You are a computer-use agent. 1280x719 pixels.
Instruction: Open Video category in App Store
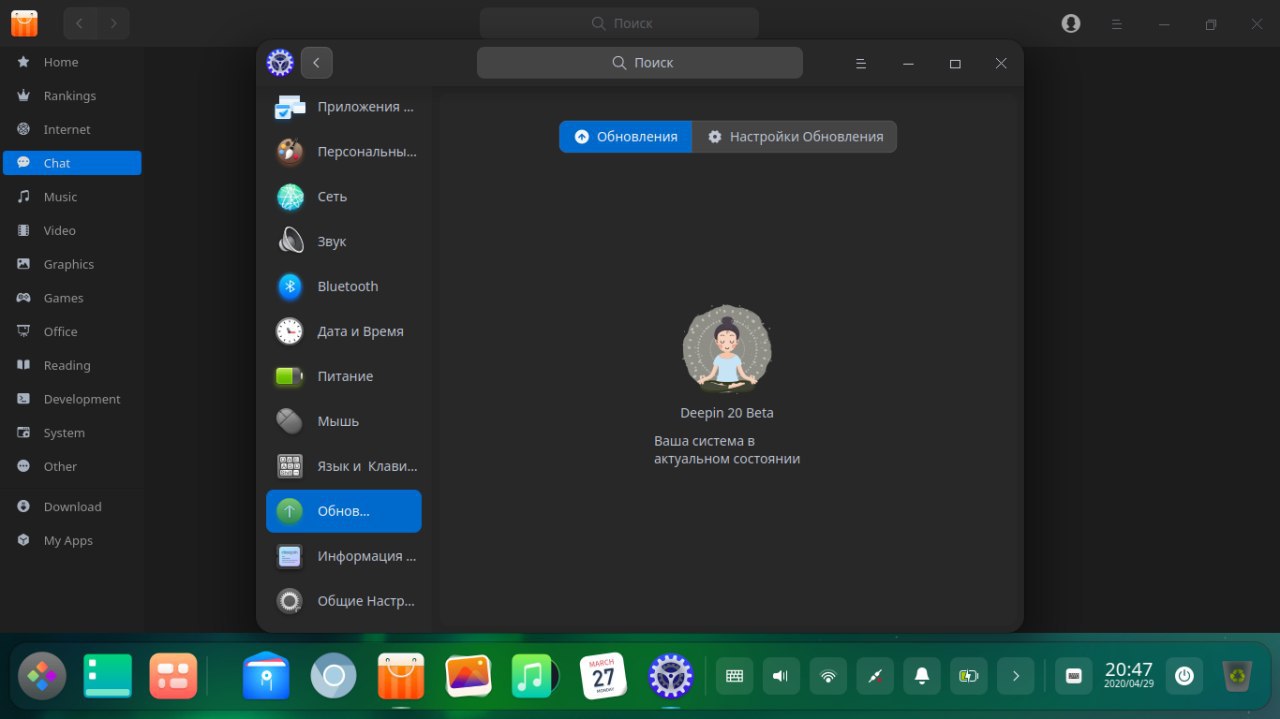click(x=72, y=231)
